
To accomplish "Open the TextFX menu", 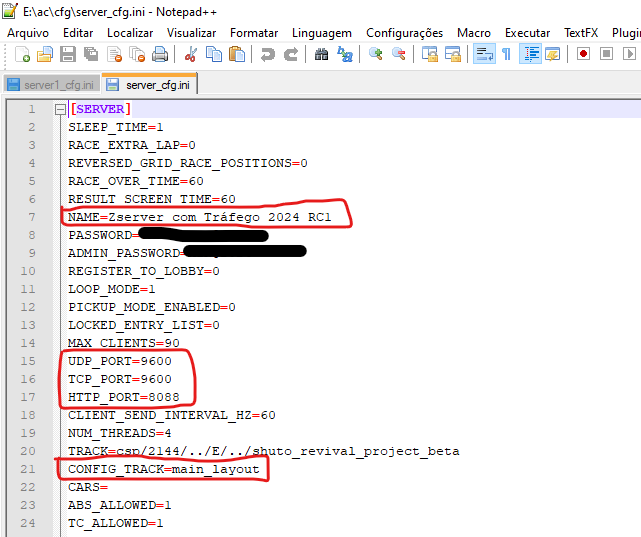I will 581,33.
